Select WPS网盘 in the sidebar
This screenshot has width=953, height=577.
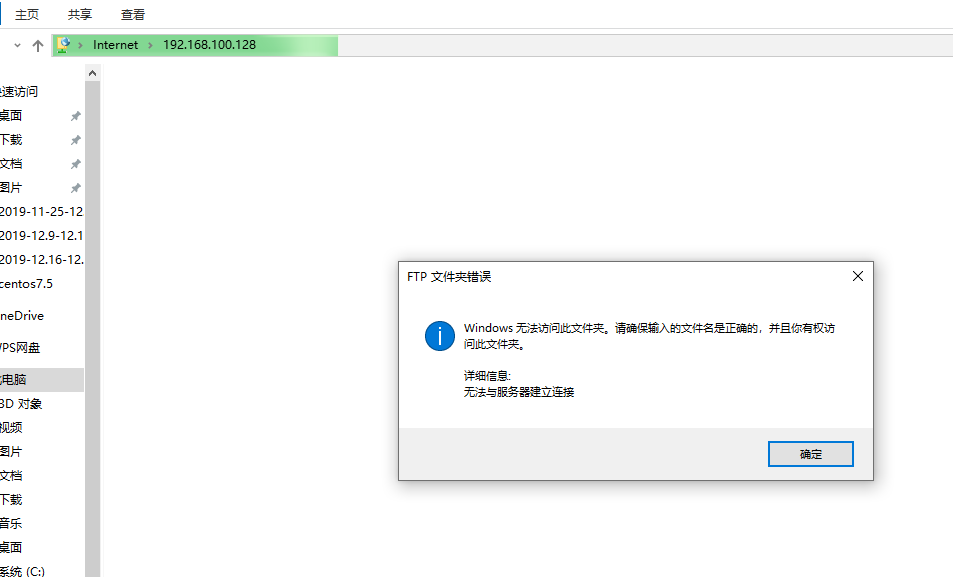(20, 348)
